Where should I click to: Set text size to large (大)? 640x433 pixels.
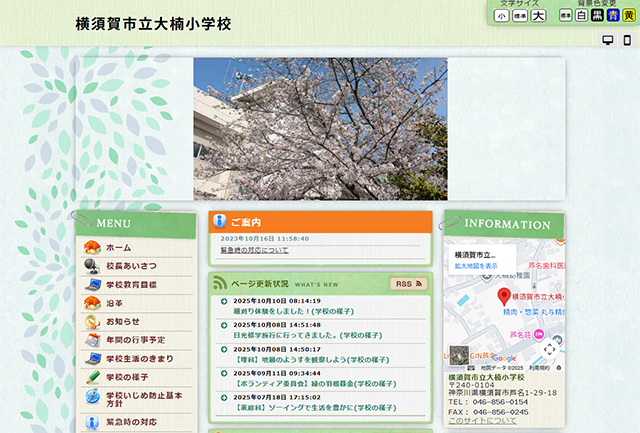pos(538,16)
